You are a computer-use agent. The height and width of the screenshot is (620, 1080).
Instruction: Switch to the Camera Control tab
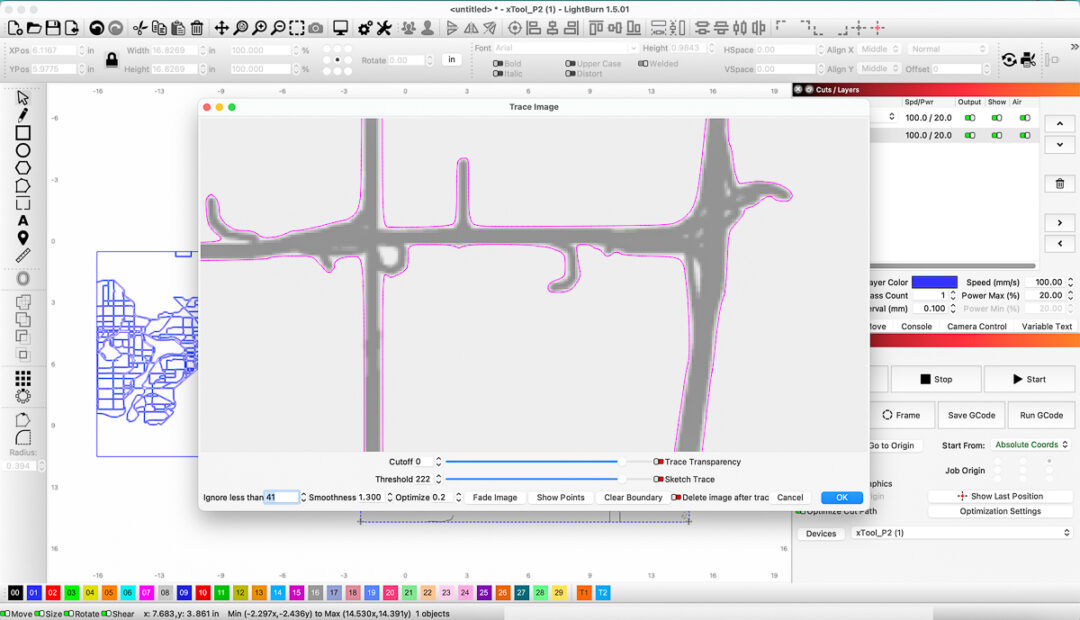pos(978,326)
